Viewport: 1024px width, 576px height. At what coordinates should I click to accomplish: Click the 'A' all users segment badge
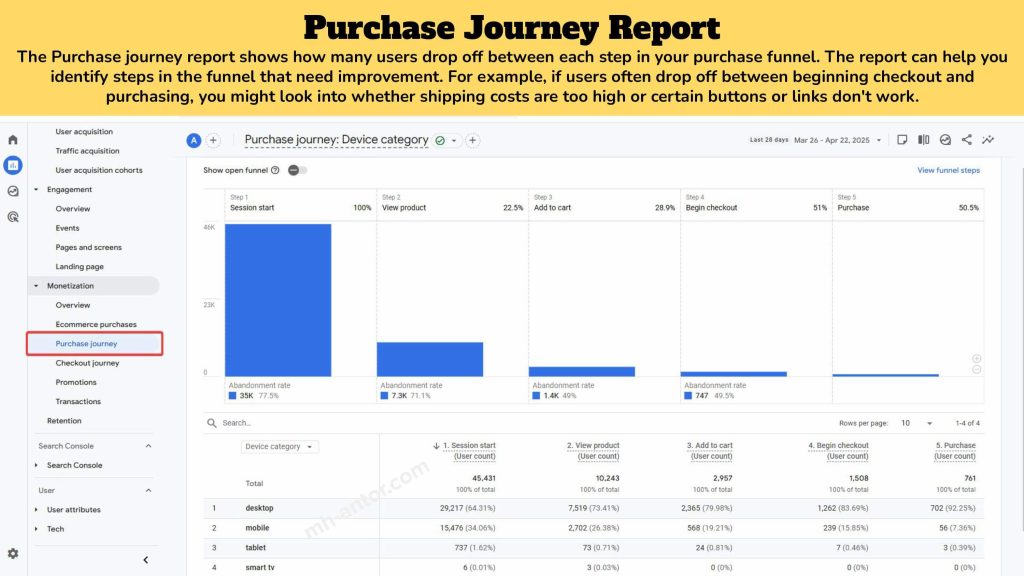click(x=193, y=140)
